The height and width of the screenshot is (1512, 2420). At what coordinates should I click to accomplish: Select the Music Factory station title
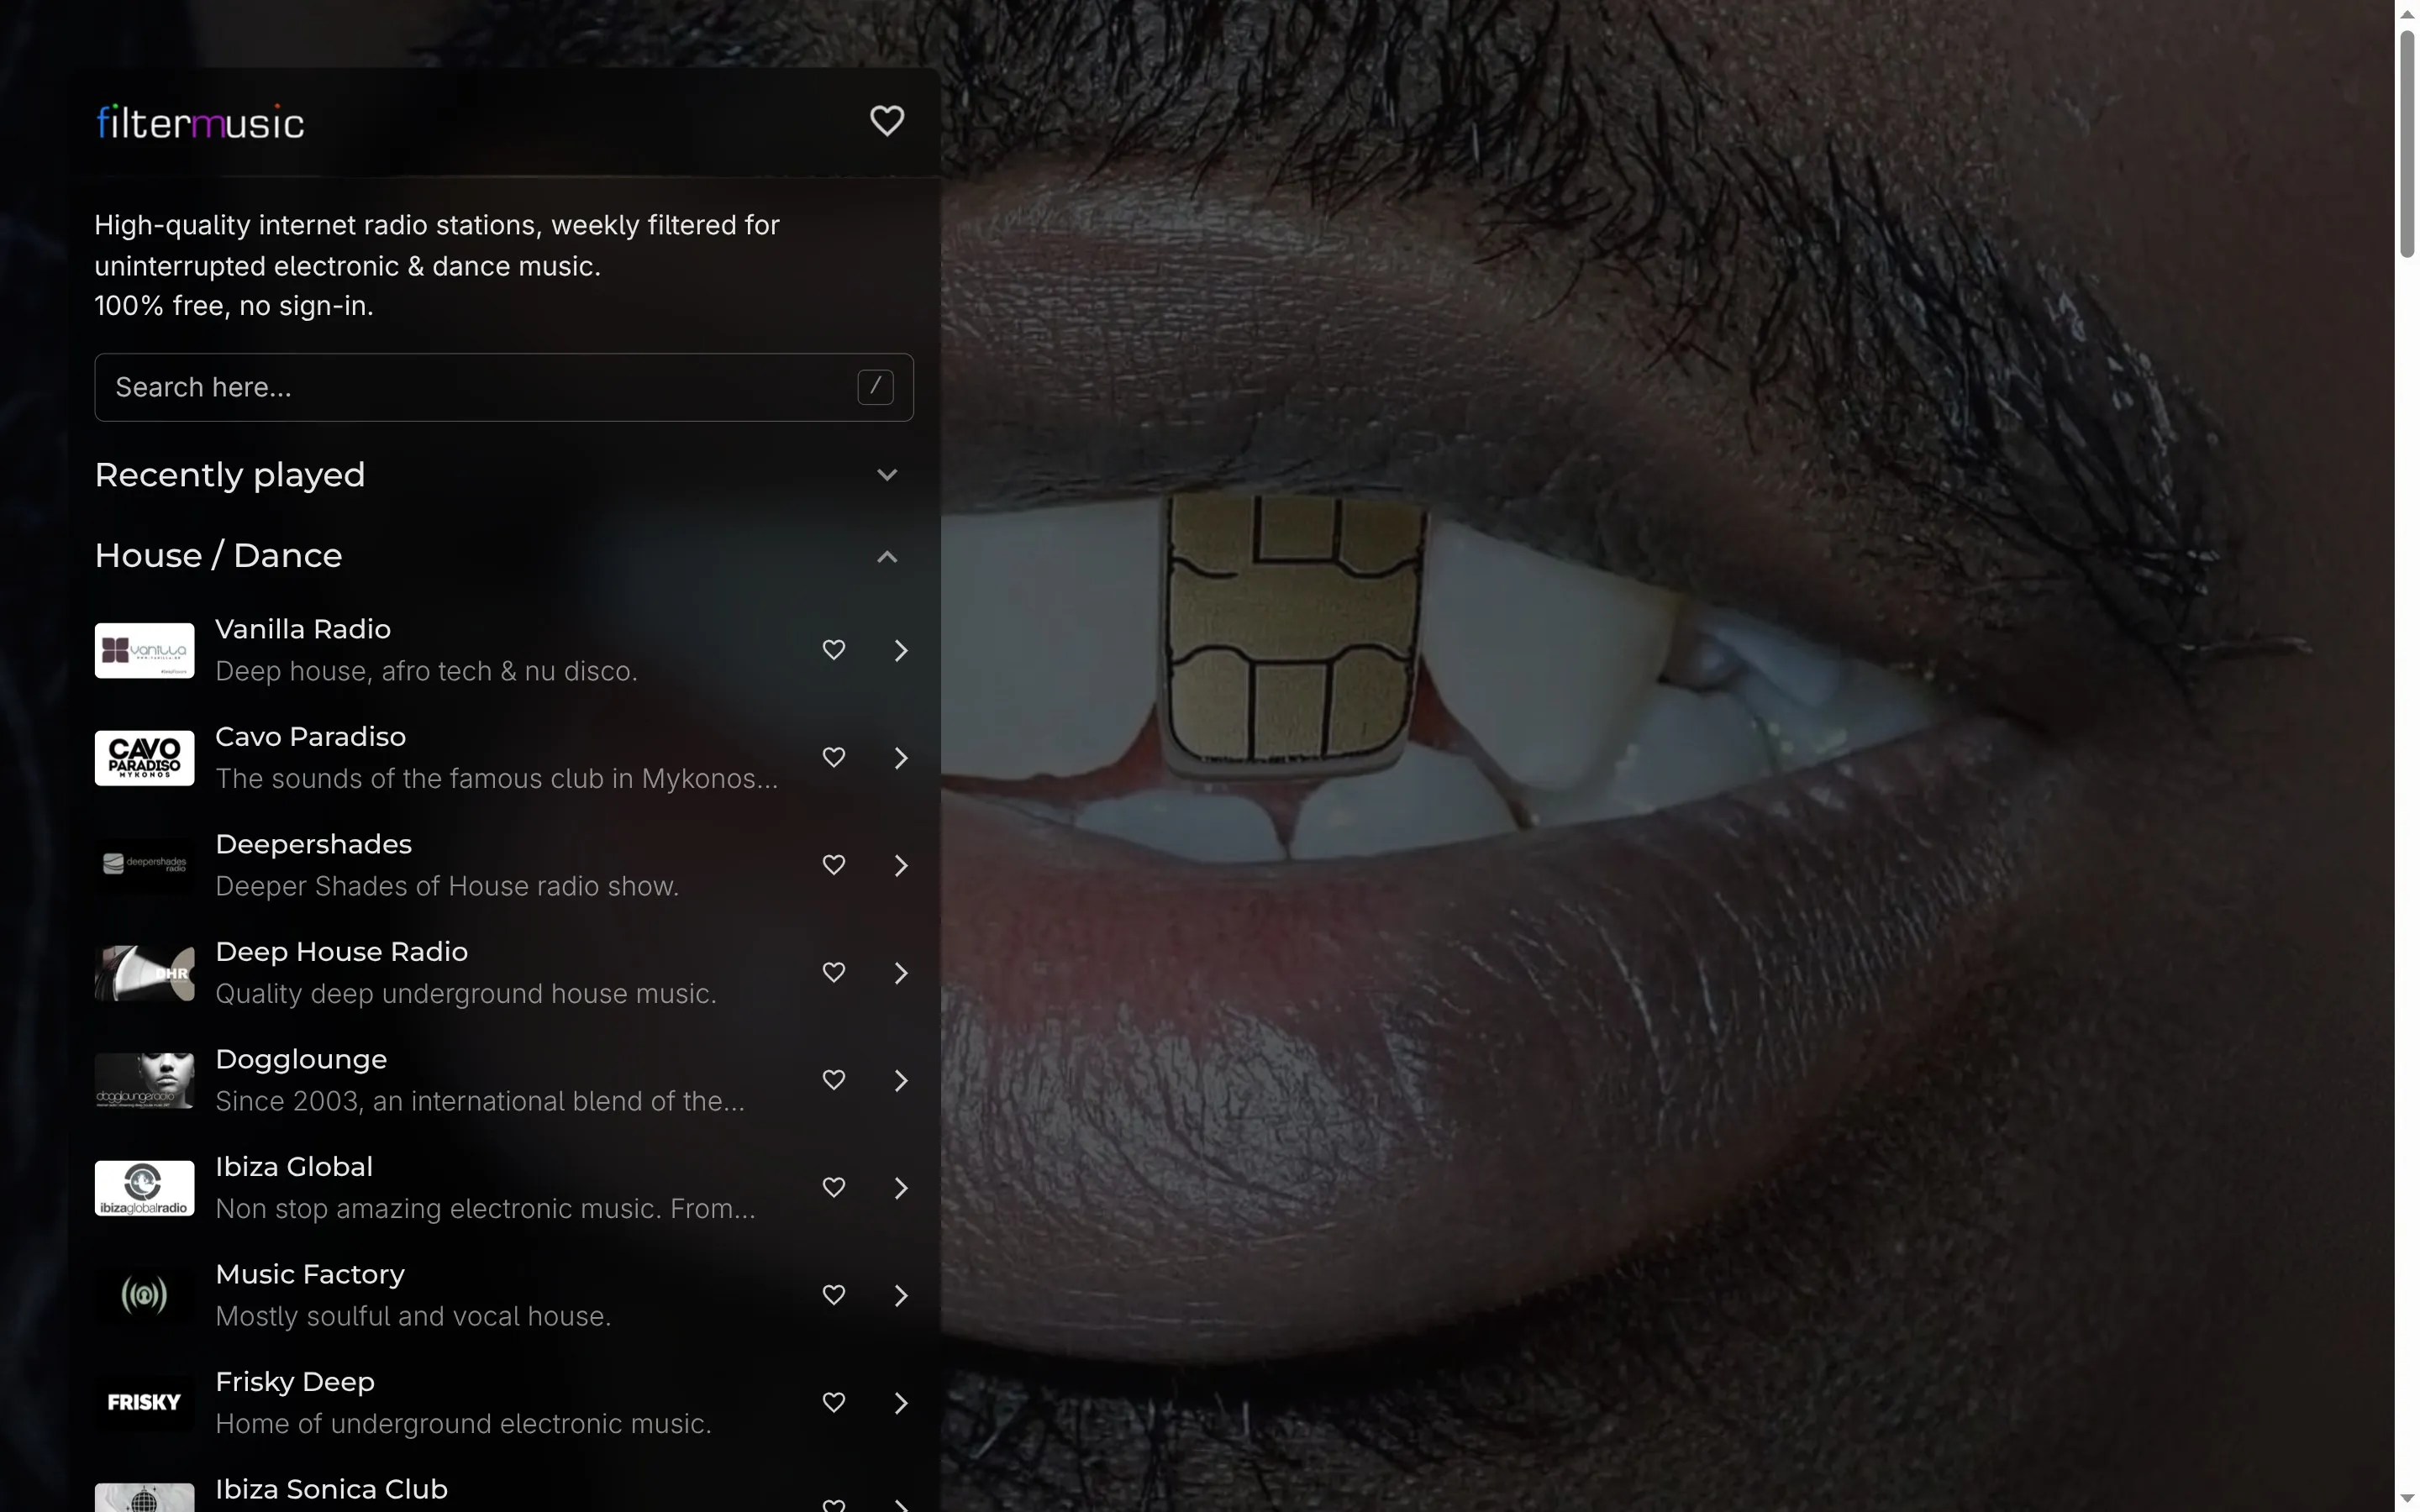310,1274
